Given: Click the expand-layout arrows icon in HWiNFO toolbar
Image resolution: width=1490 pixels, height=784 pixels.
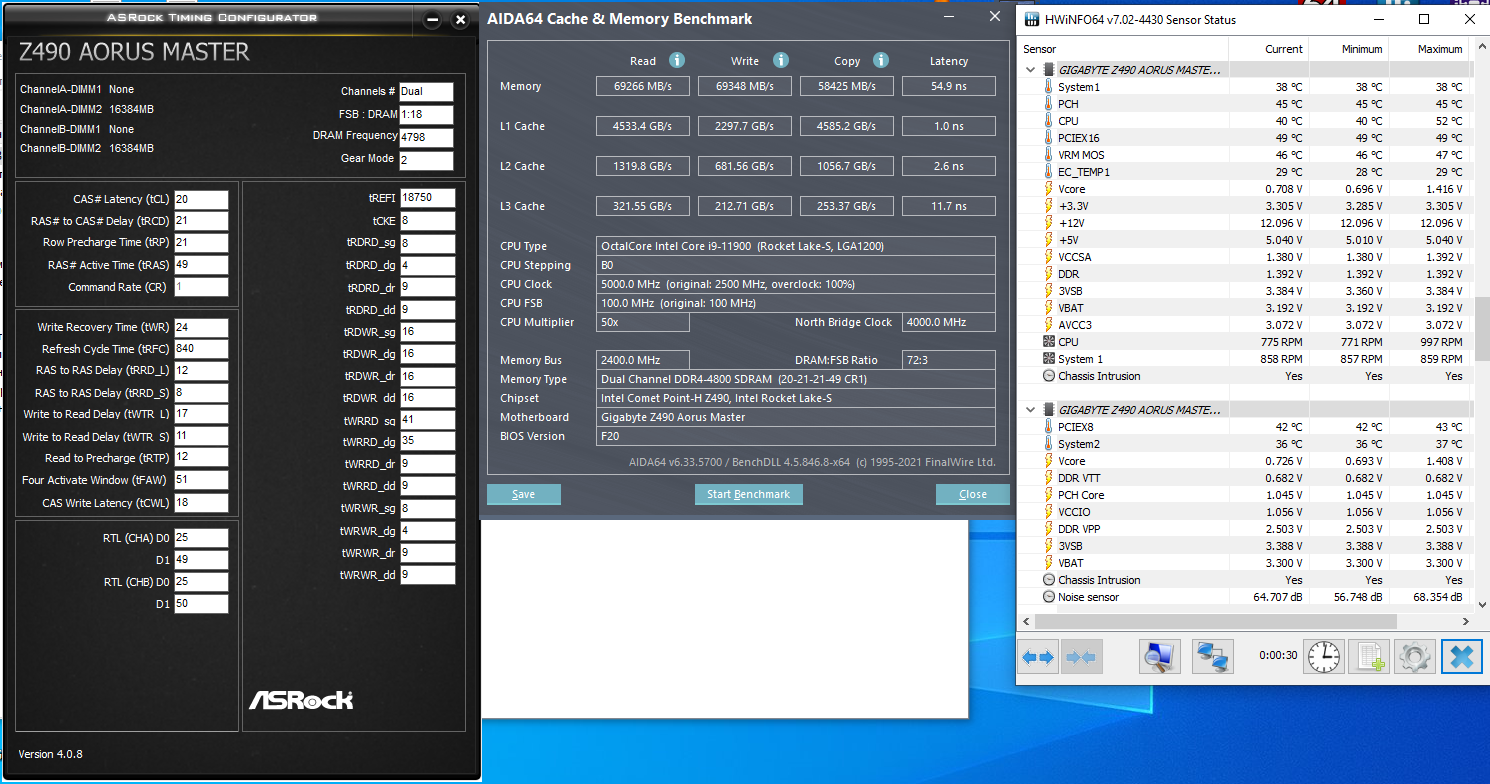Looking at the screenshot, I should [1039, 657].
